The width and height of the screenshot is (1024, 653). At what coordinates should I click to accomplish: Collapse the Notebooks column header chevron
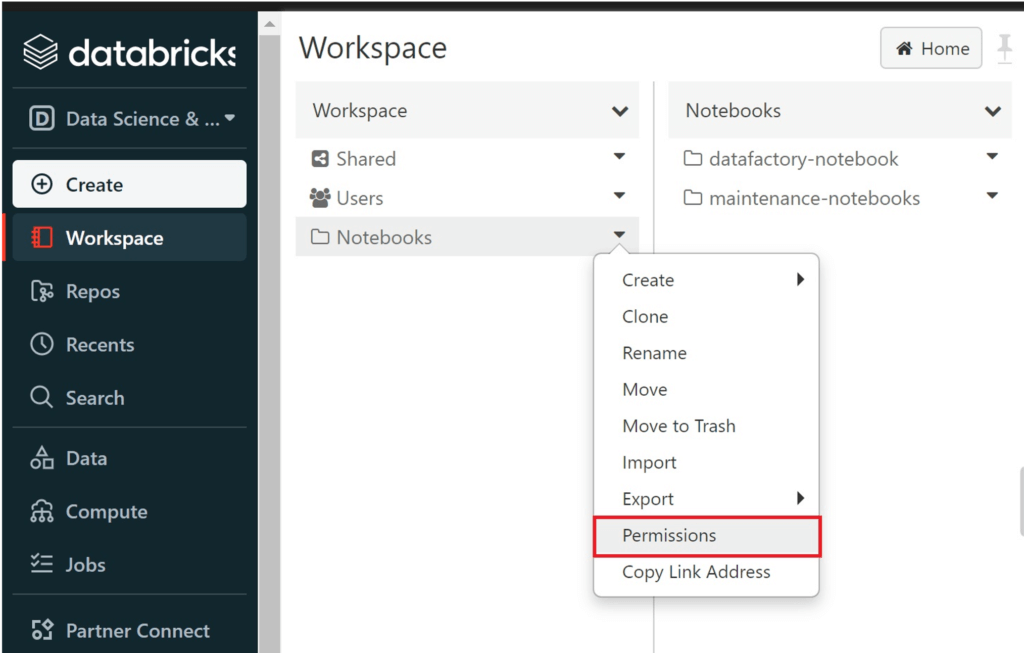pyautogui.click(x=992, y=111)
